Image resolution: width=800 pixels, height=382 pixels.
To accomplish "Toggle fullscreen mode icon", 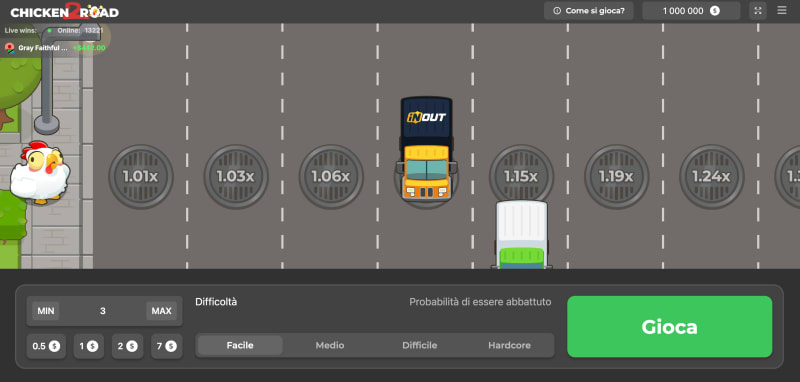I will (758, 11).
